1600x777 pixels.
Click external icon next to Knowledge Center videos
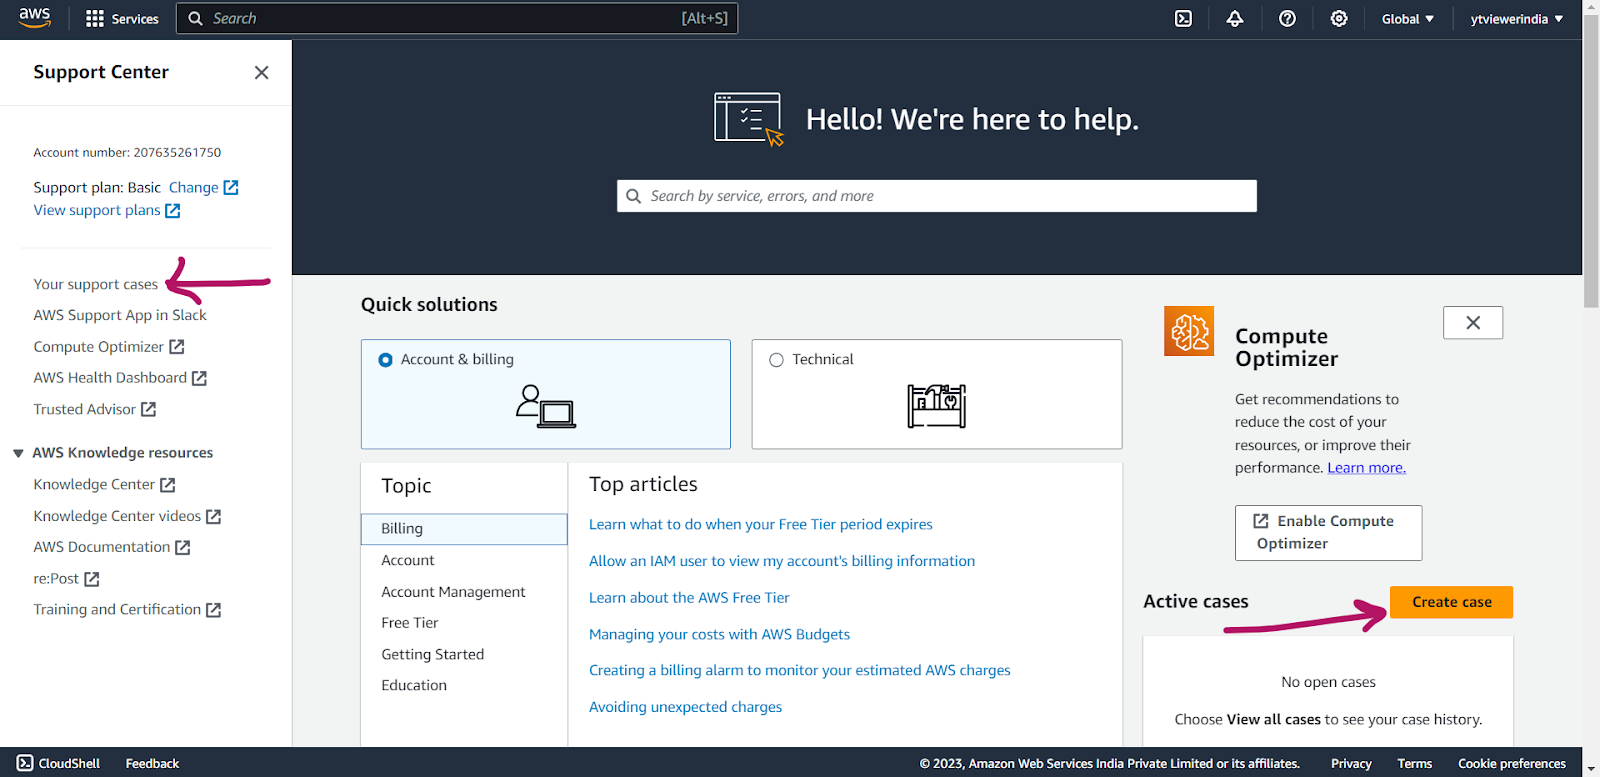click(213, 516)
